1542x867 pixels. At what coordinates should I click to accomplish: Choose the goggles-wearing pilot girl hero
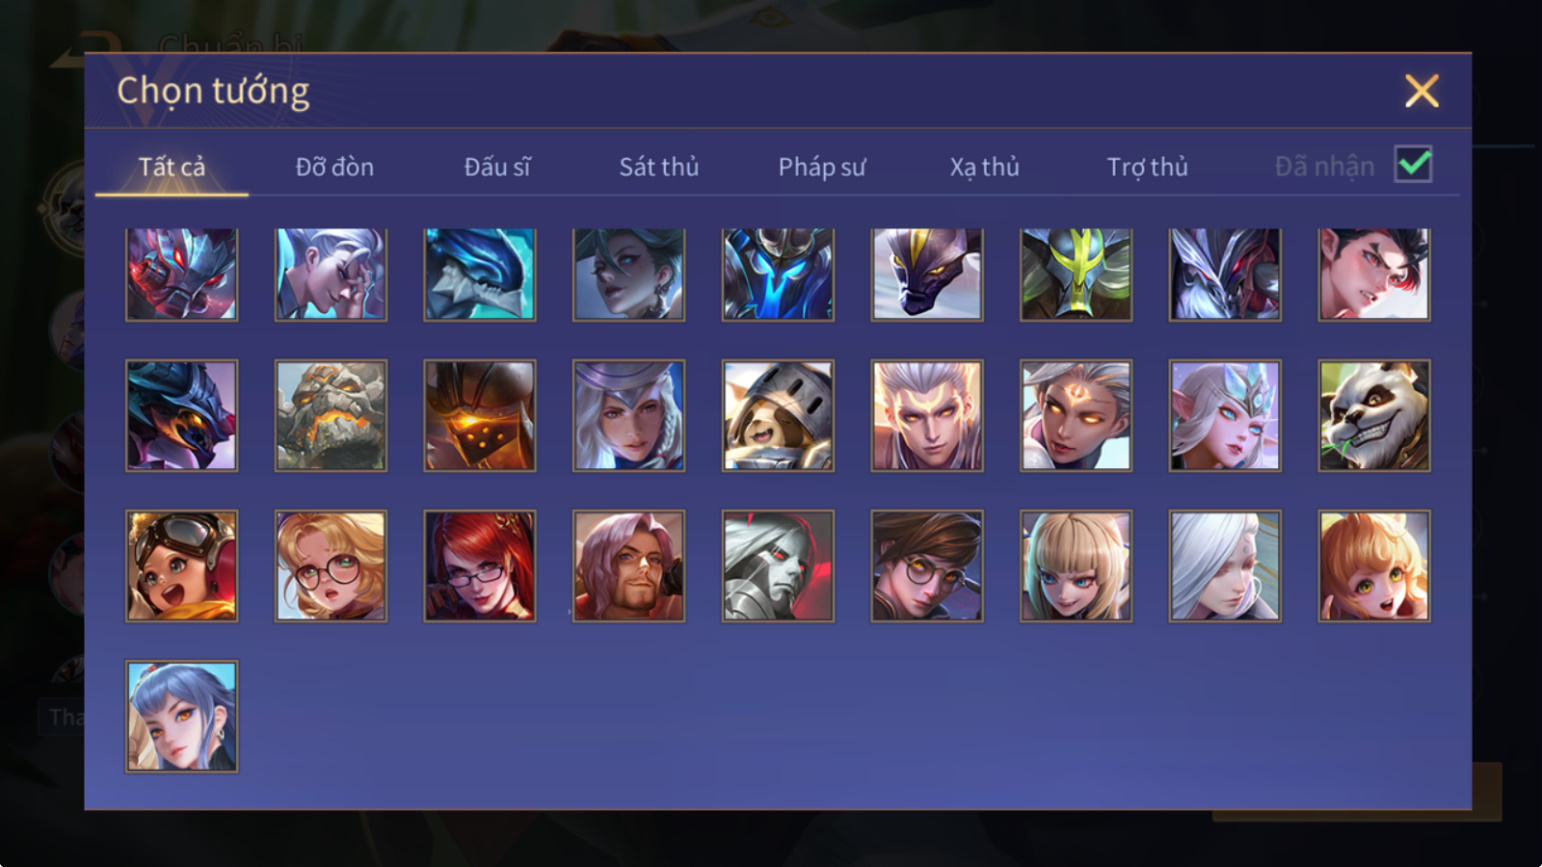pos(182,566)
